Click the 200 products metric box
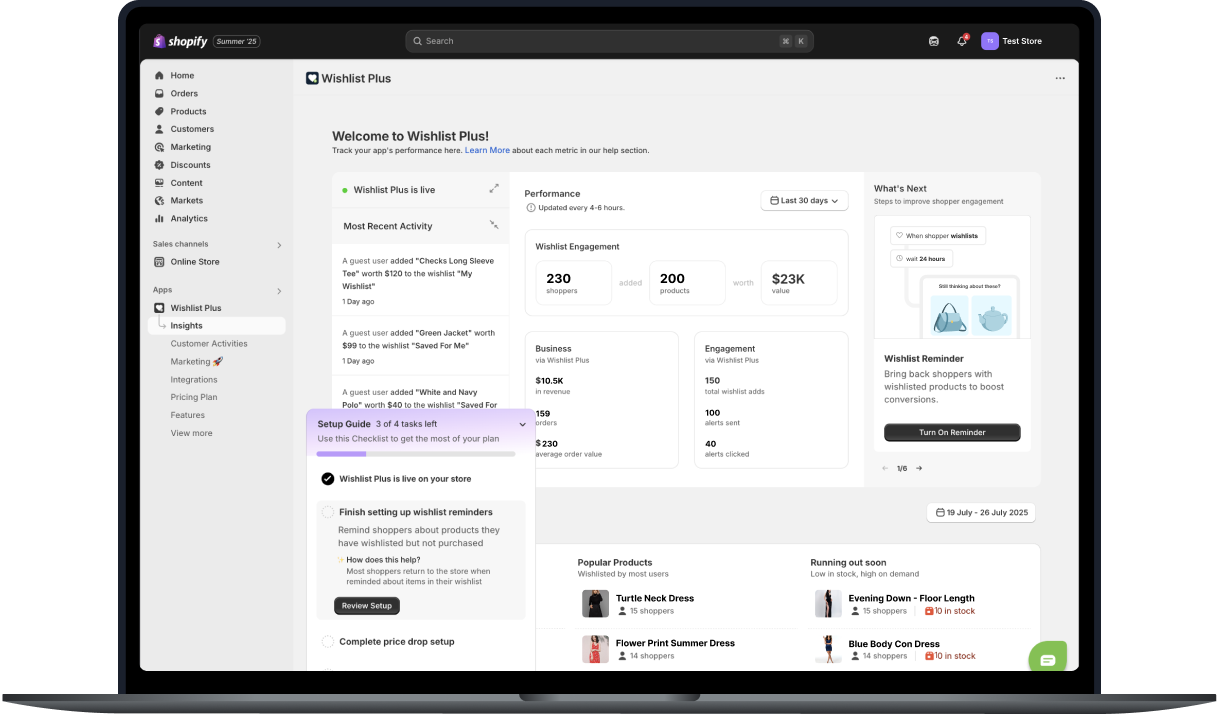The image size is (1218, 714). click(x=687, y=283)
